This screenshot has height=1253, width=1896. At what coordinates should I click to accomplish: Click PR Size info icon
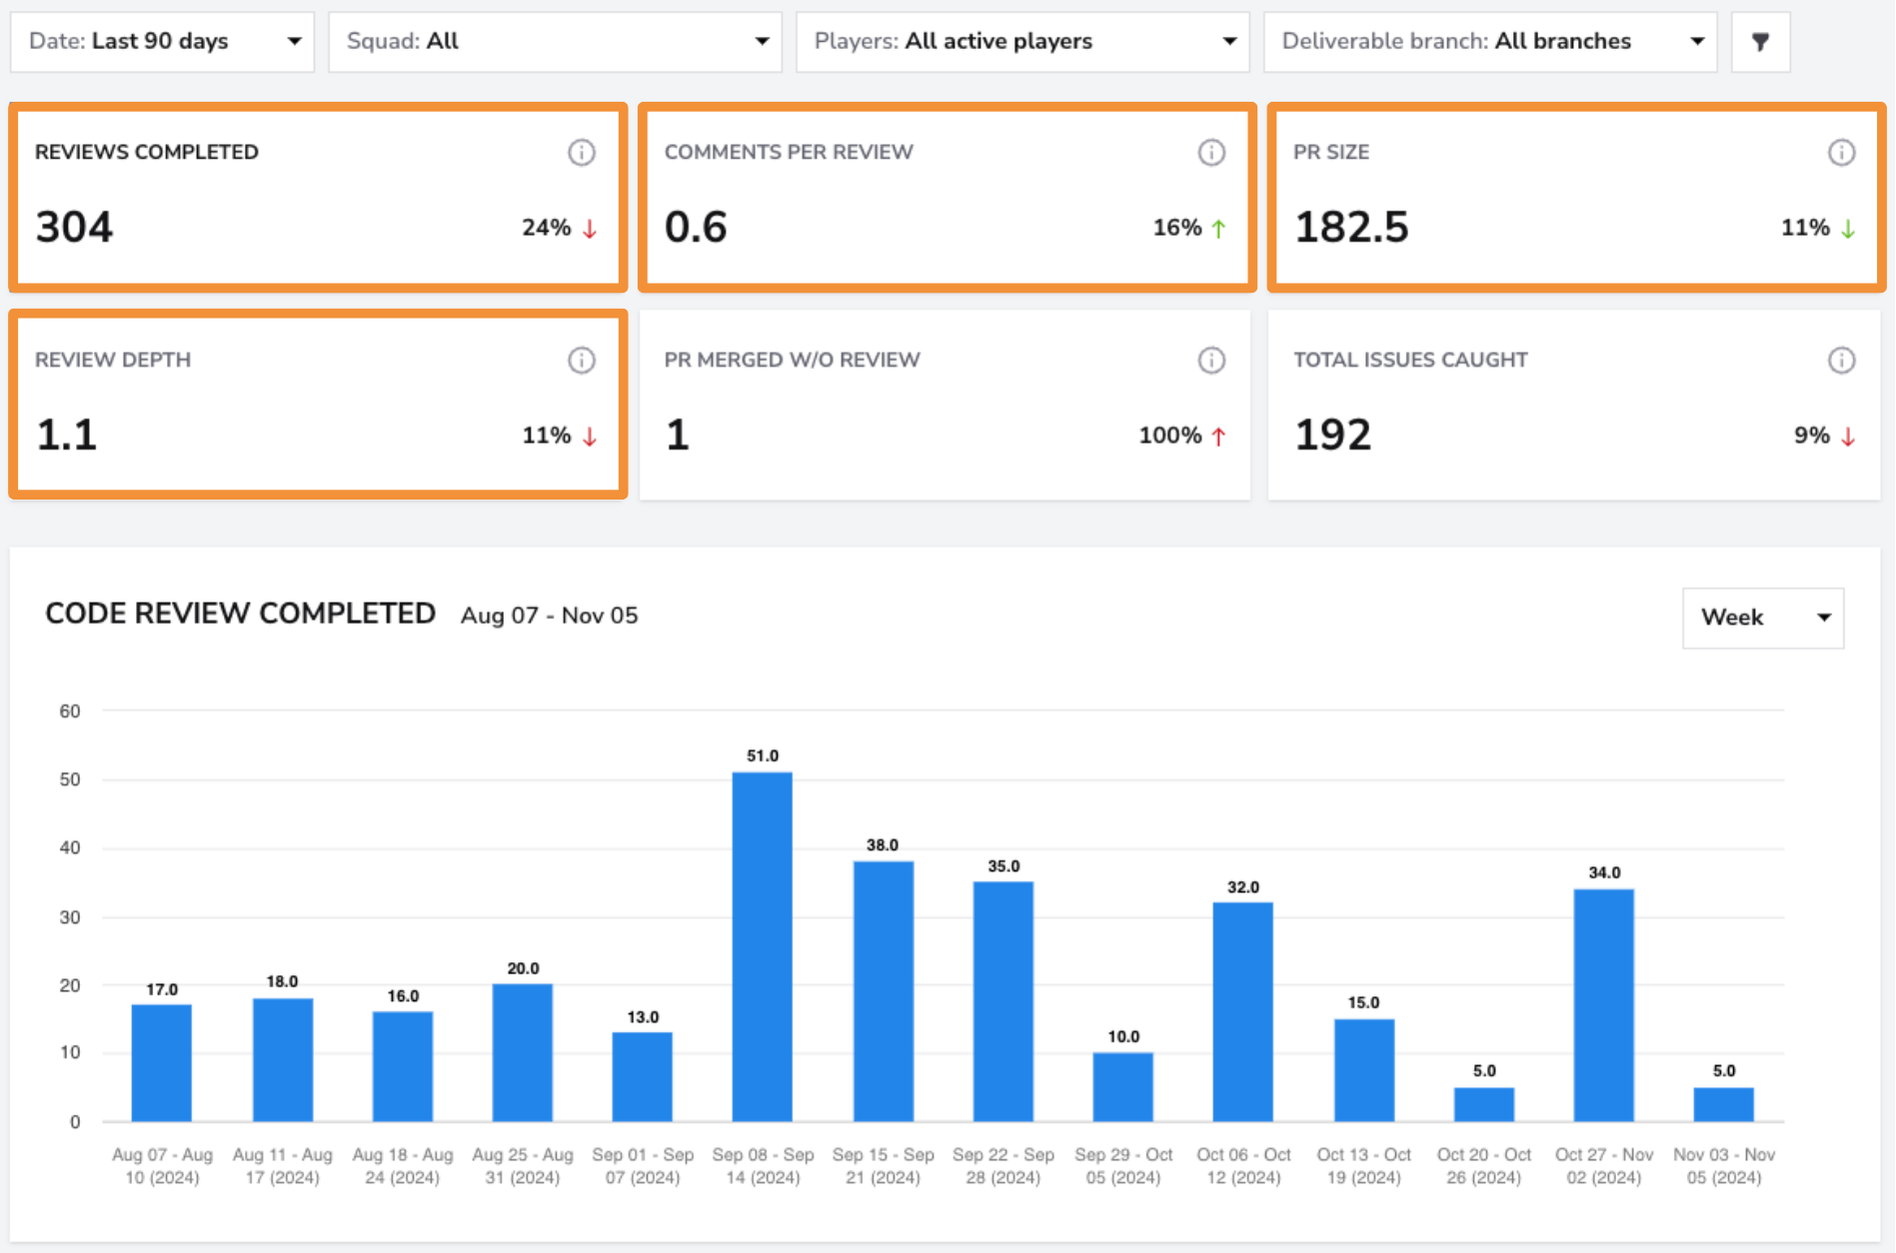[x=1841, y=152]
